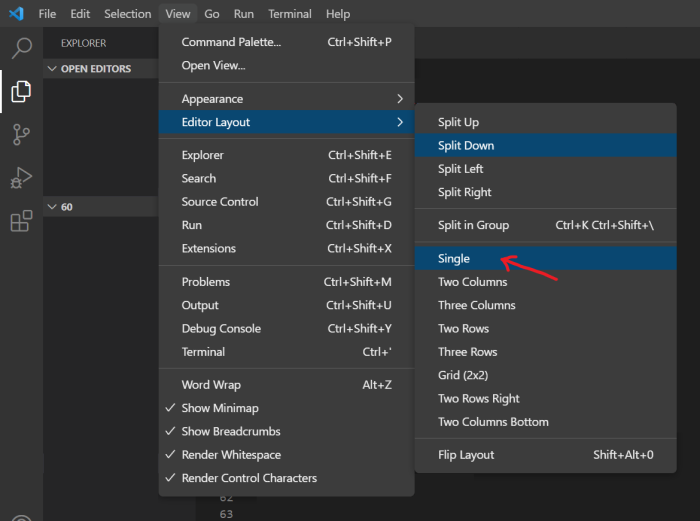Select Grid (2x2) layout
The width and height of the screenshot is (700, 521).
(x=546, y=375)
